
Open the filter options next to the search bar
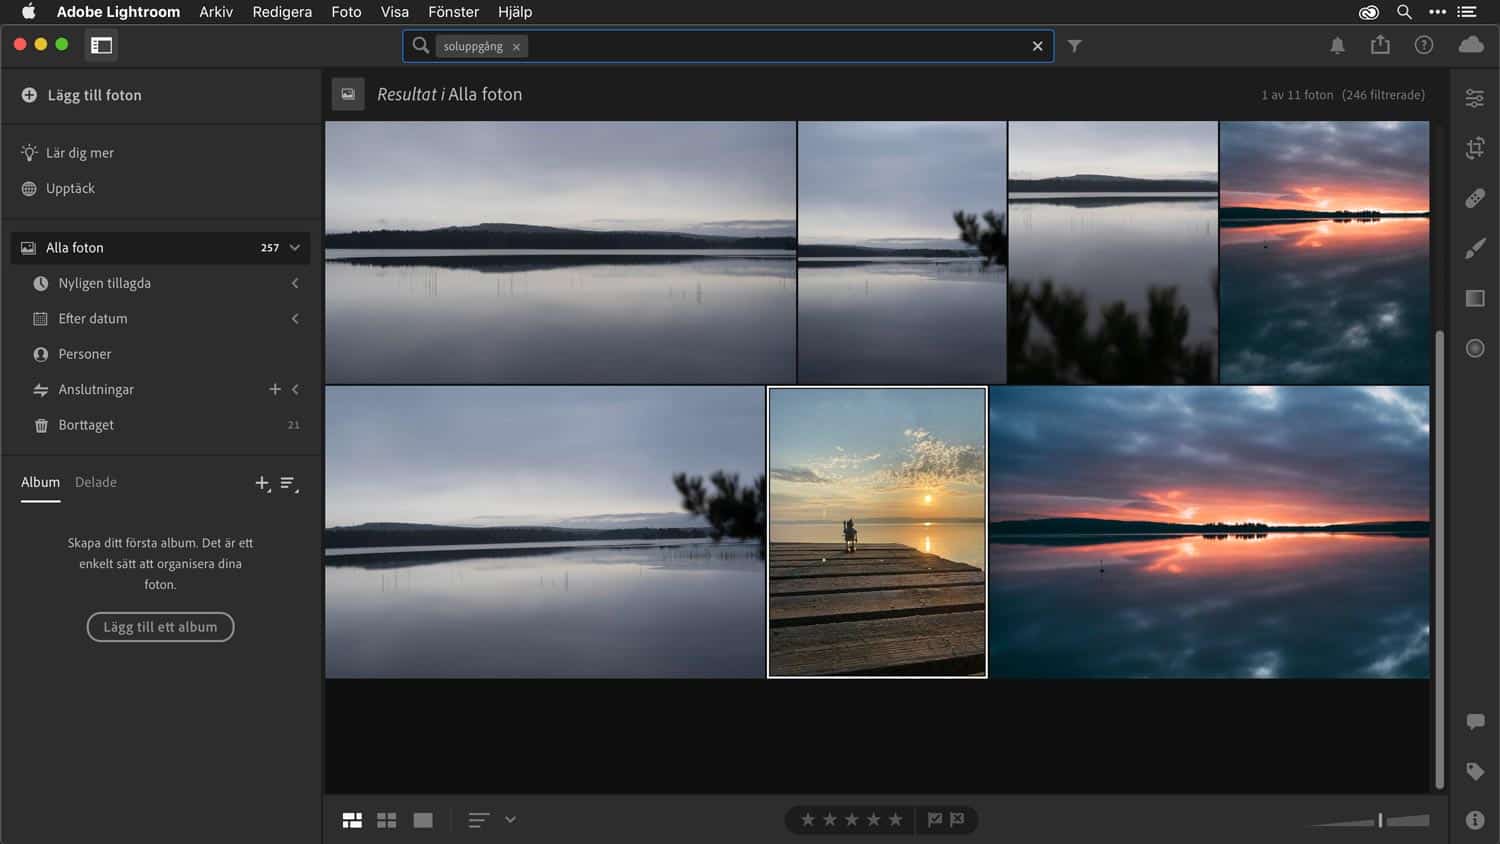click(x=1074, y=45)
